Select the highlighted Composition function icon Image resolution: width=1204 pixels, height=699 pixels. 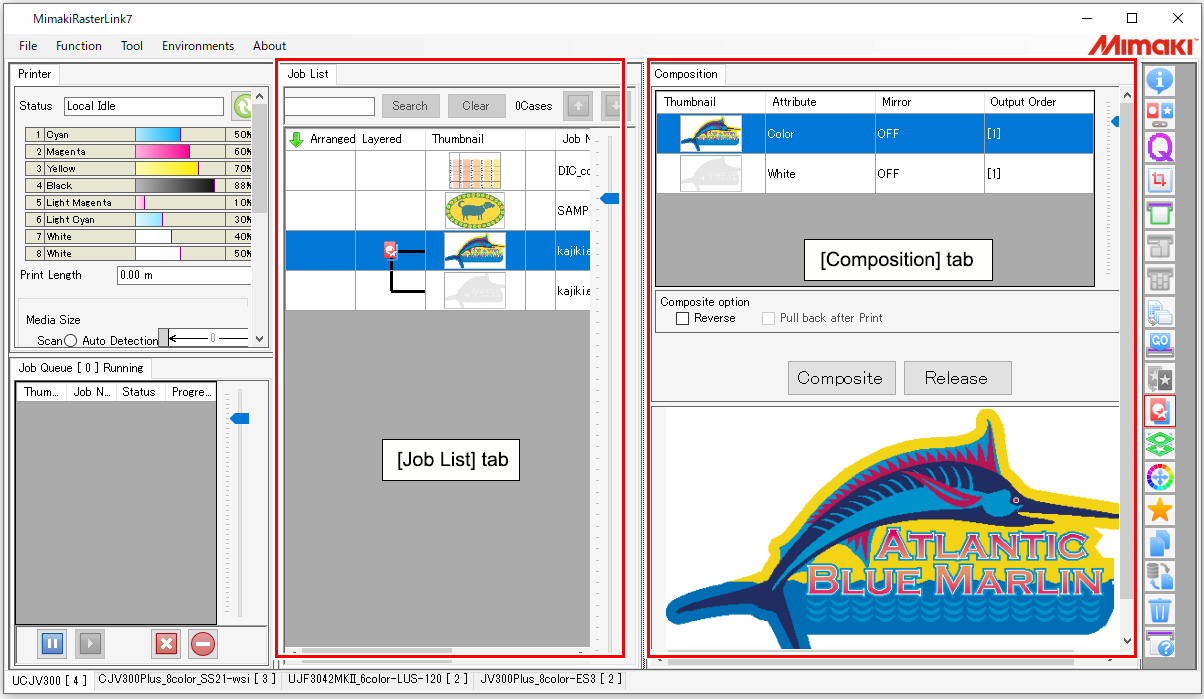tap(1160, 411)
